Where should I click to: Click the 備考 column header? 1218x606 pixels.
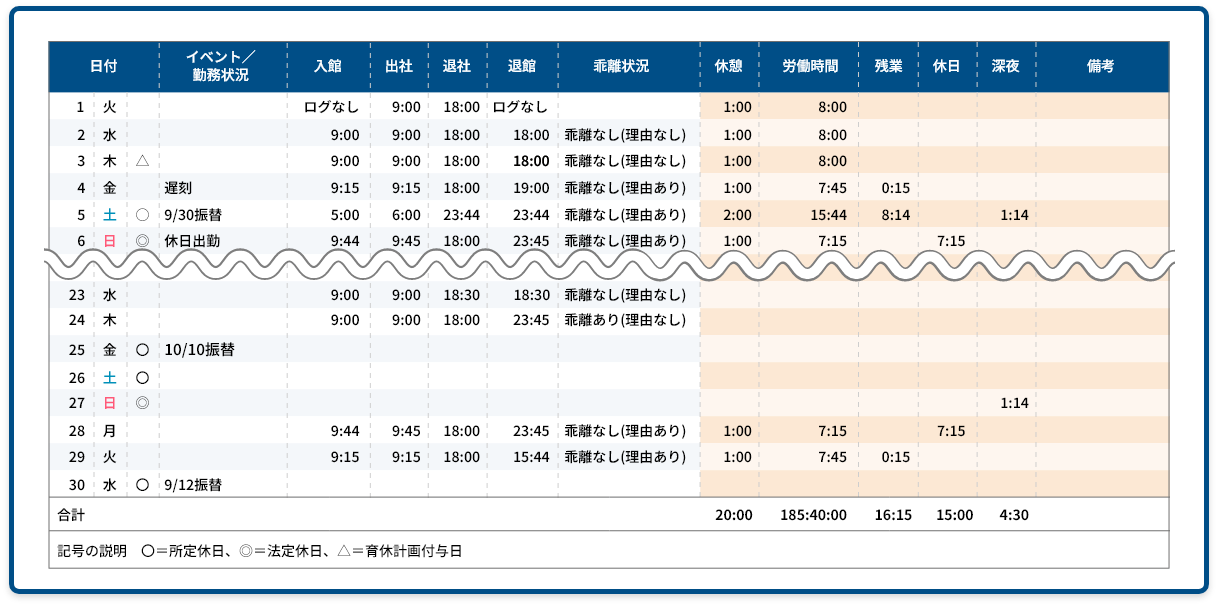1101,67
